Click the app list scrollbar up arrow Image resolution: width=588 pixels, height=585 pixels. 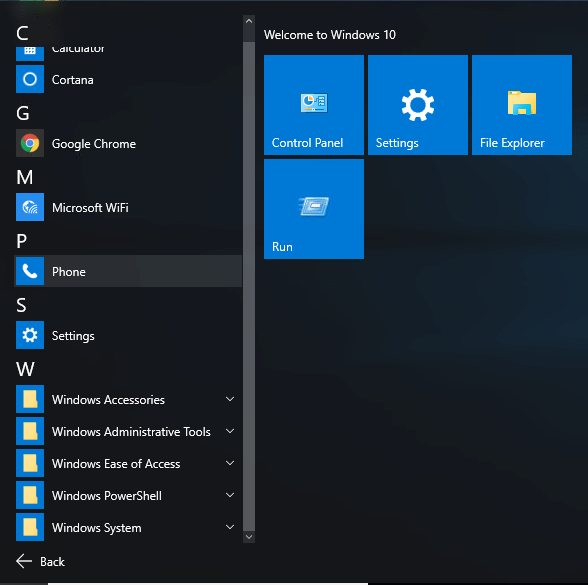tap(249, 21)
